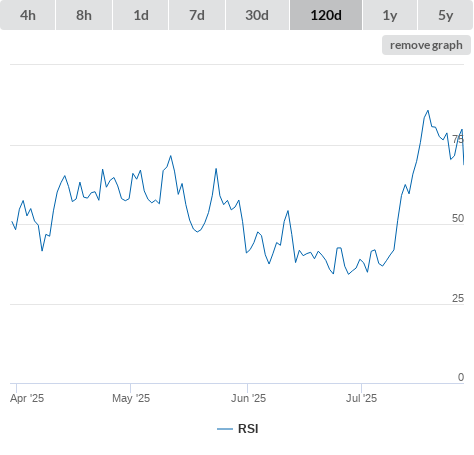474x455 pixels.
Task: Select the 7d time range
Action: pyautogui.click(x=197, y=15)
